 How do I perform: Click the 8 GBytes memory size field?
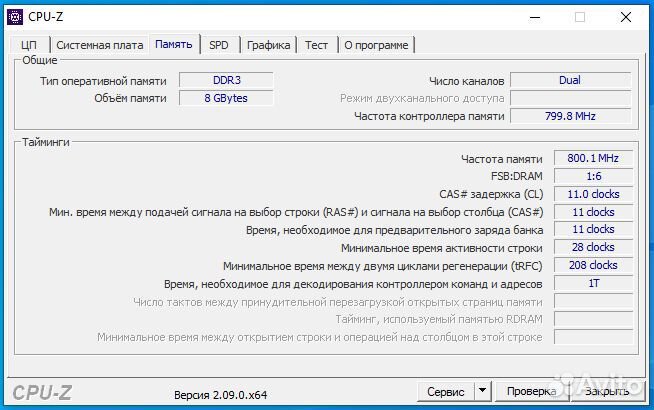[226, 98]
